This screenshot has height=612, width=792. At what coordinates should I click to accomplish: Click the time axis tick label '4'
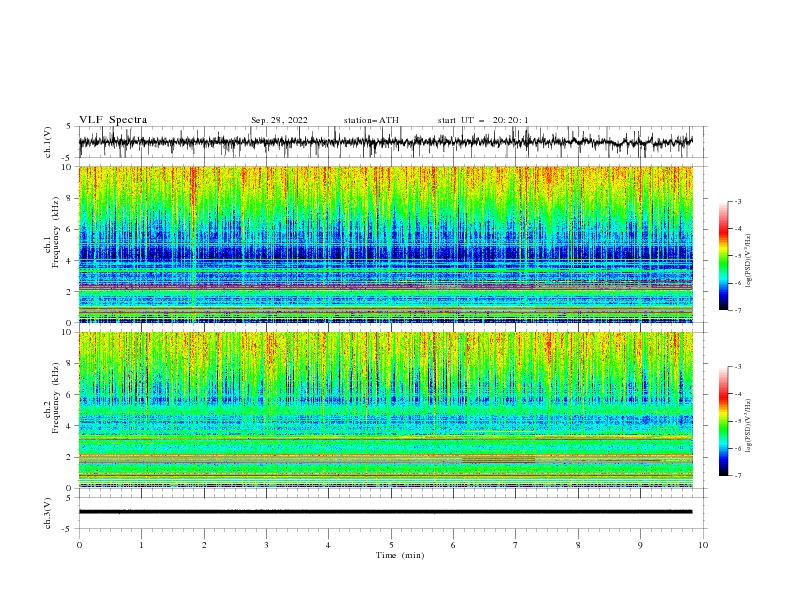pyautogui.click(x=328, y=545)
